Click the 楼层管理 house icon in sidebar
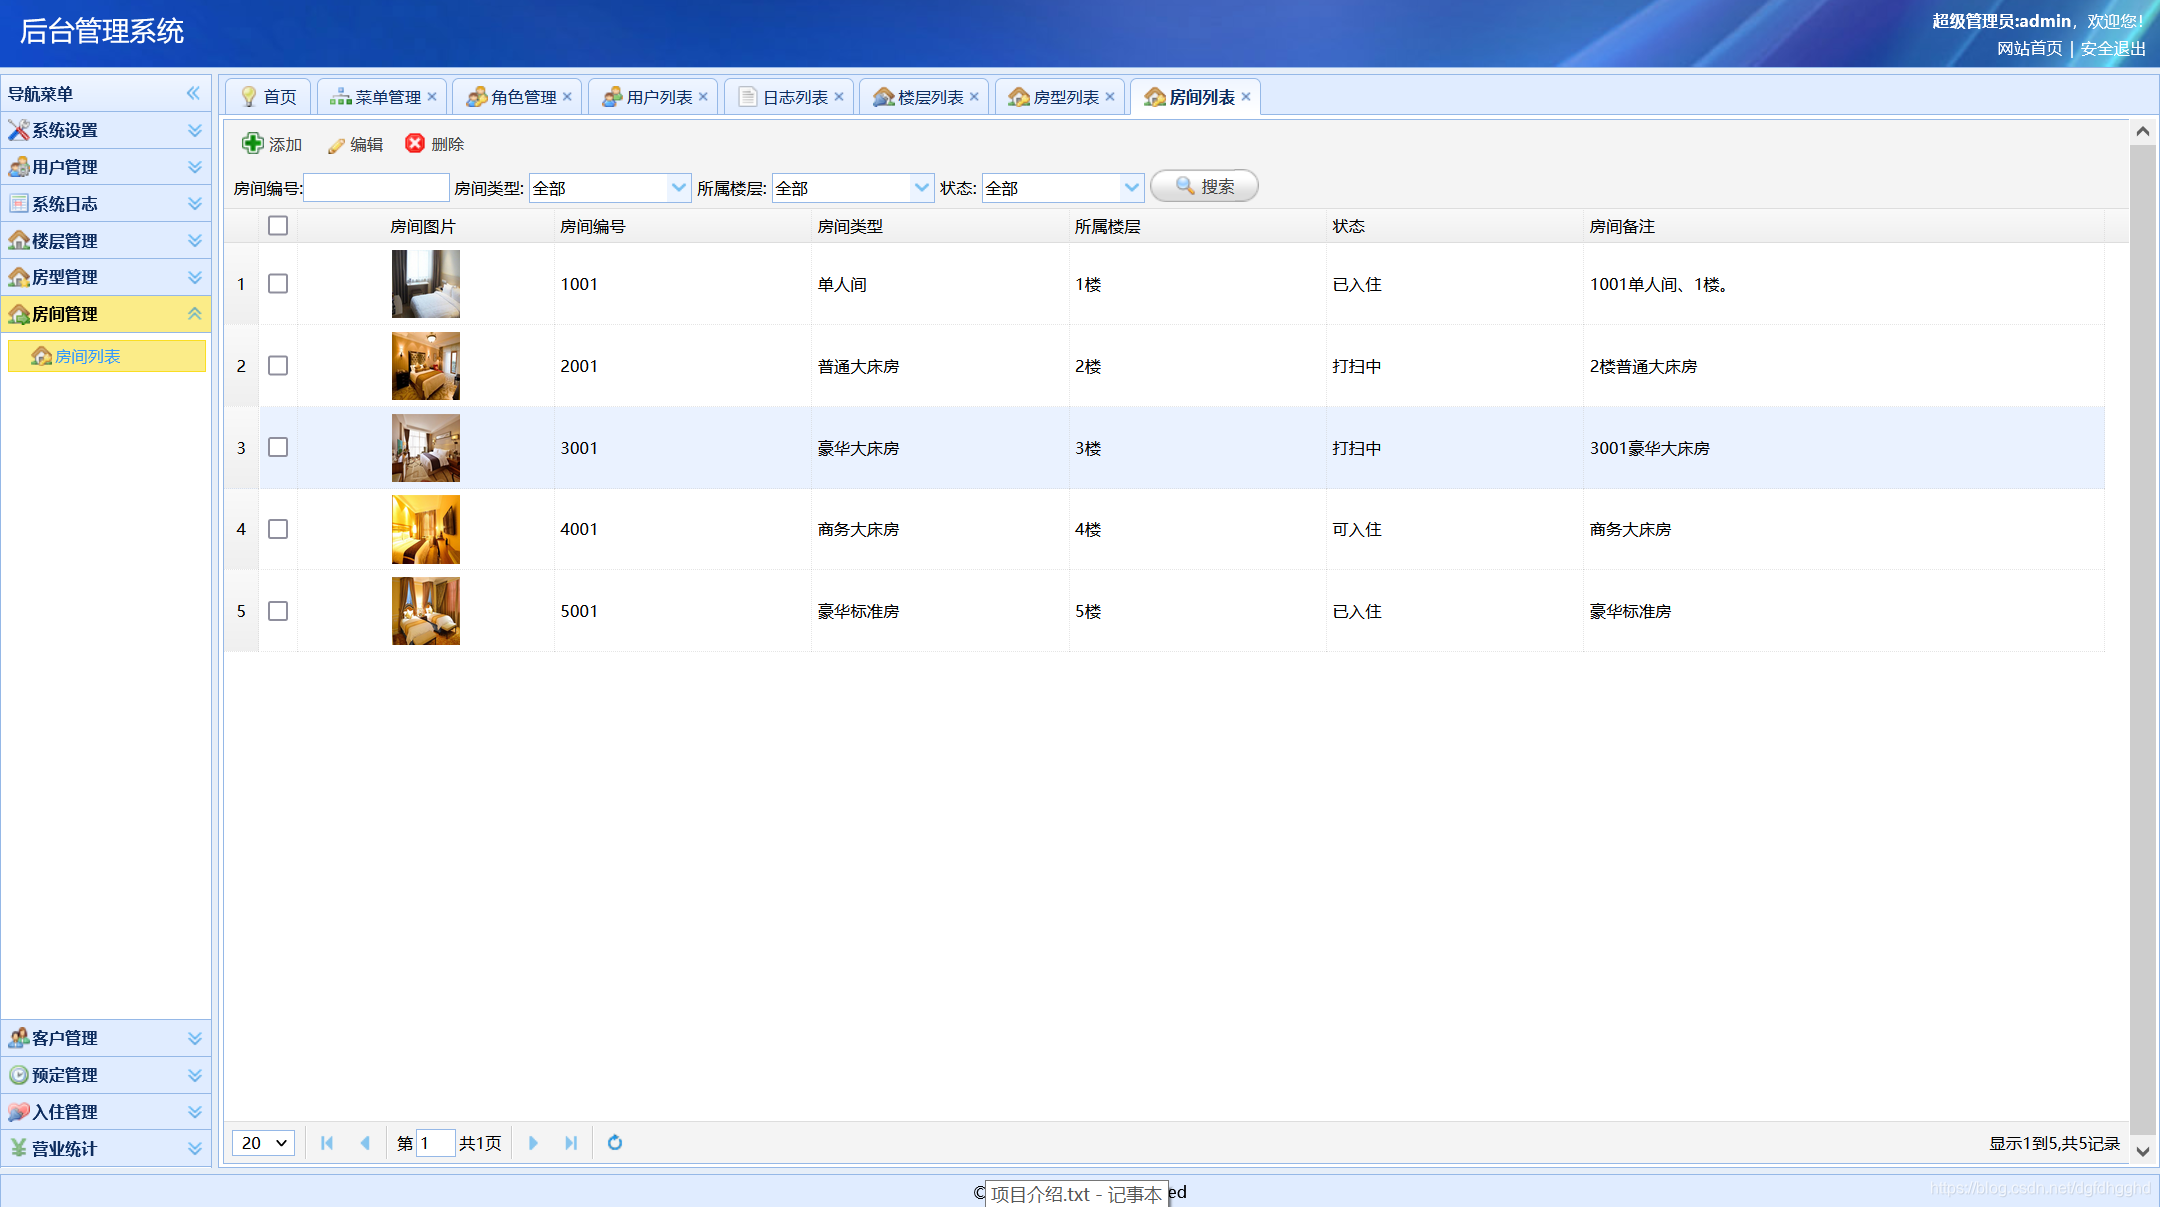2160x1207 pixels. point(19,241)
